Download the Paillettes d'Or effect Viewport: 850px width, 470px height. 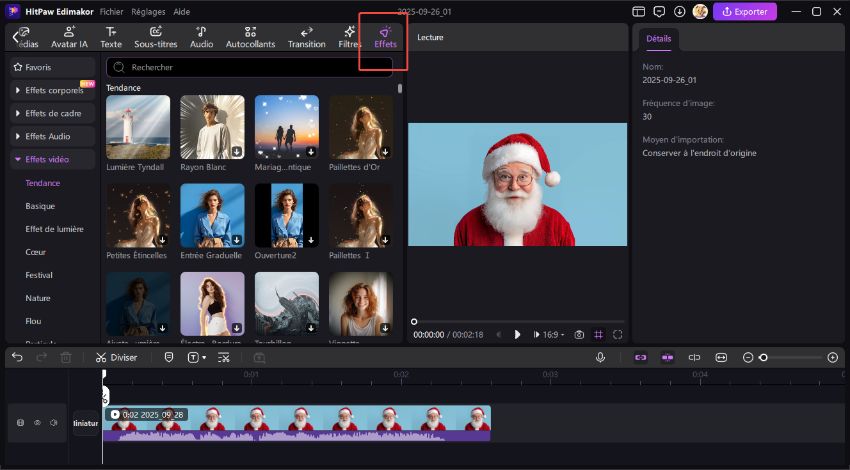pyautogui.click(x=385, y=152)
